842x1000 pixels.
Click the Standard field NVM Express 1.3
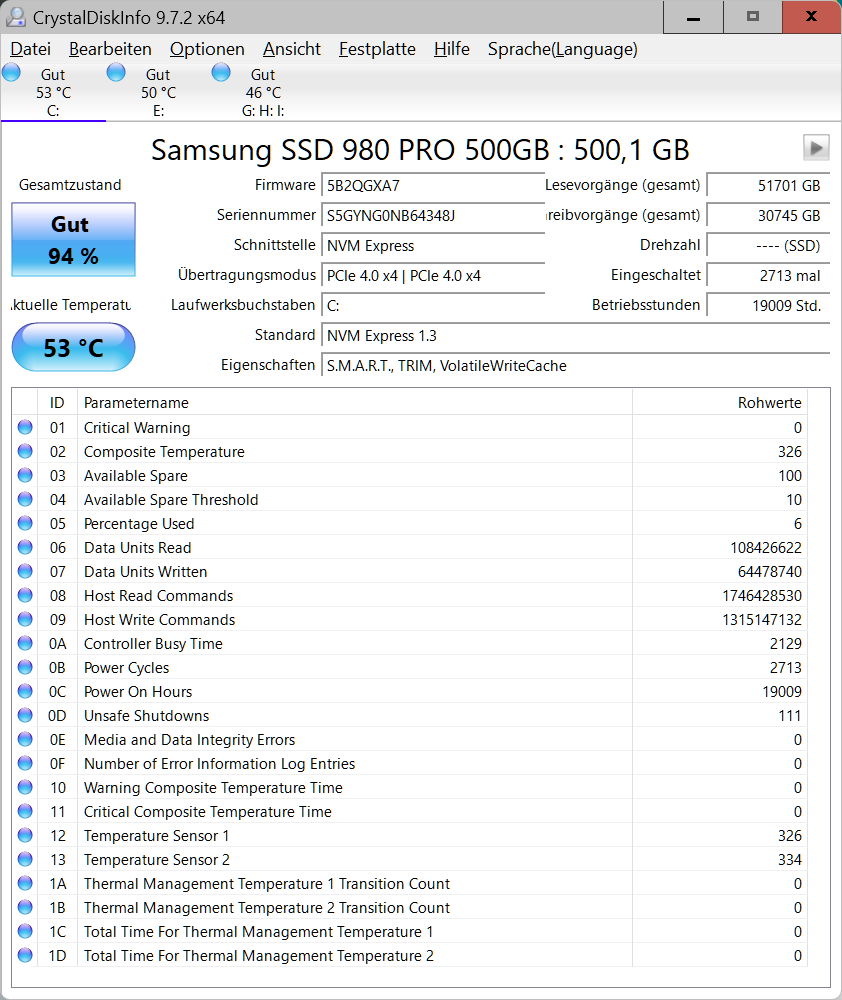(x=575, y=335)
